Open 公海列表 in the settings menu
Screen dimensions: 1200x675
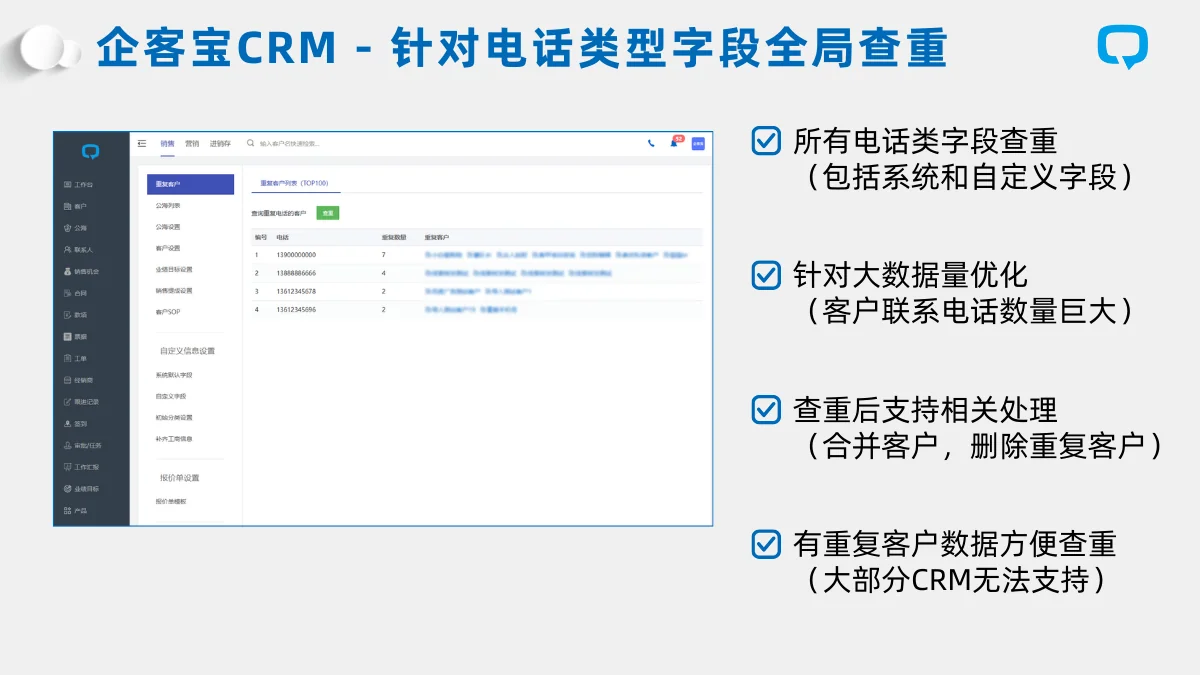[x=168, y=205]
